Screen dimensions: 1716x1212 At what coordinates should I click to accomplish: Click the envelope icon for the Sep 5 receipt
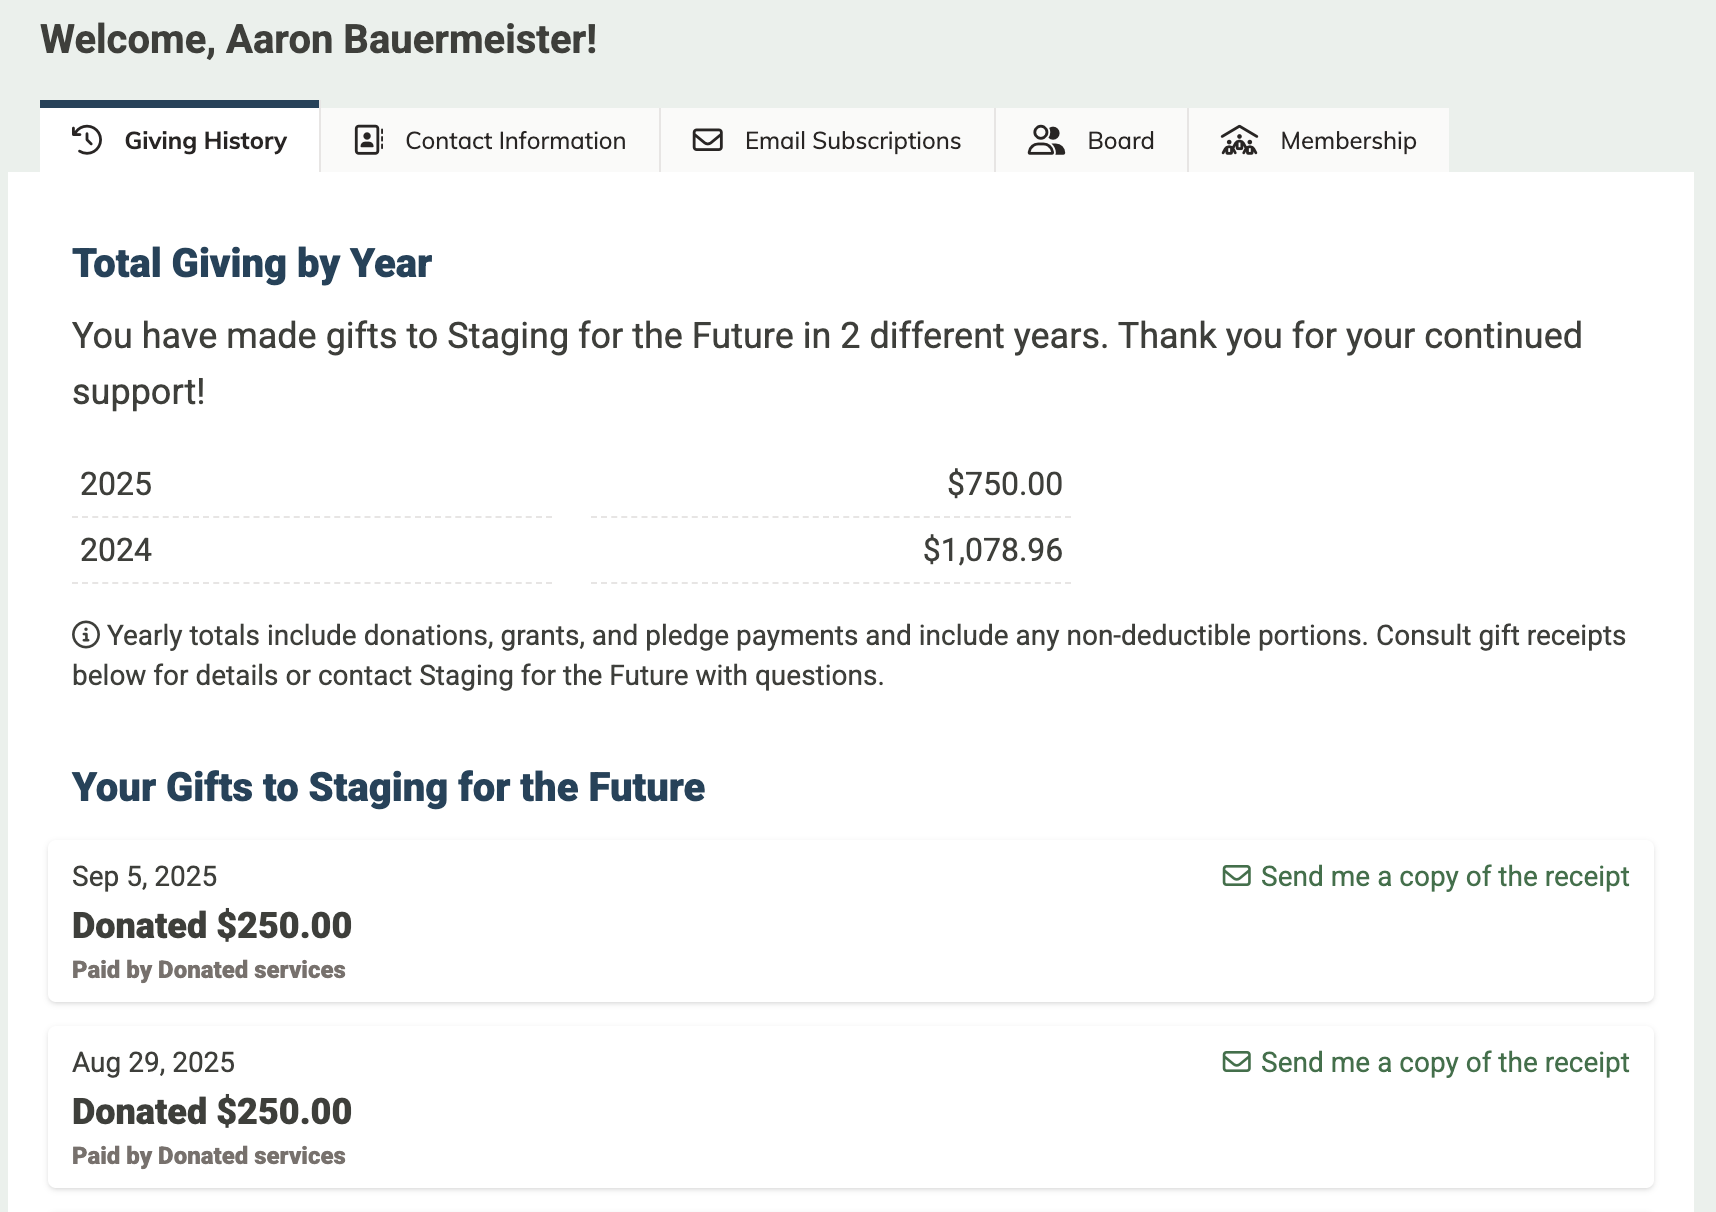point(1237,876)
